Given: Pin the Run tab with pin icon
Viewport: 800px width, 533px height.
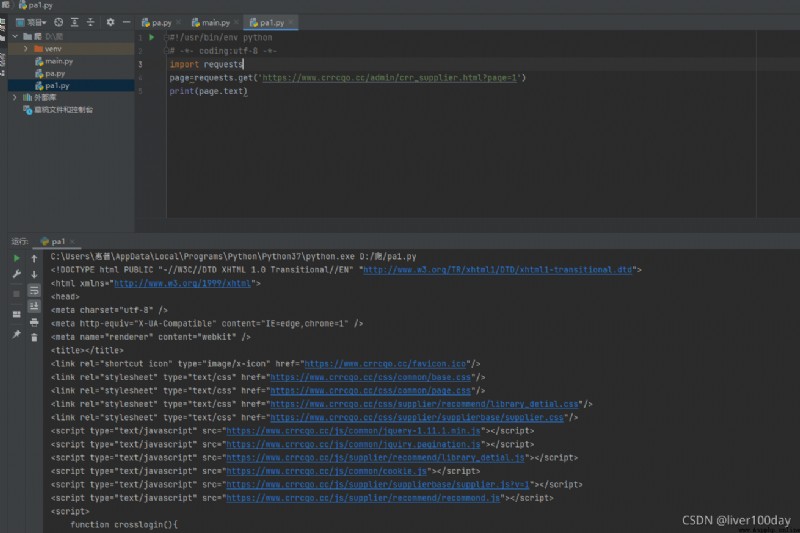Looking at the screenshot, I should [x=16, y=334].
